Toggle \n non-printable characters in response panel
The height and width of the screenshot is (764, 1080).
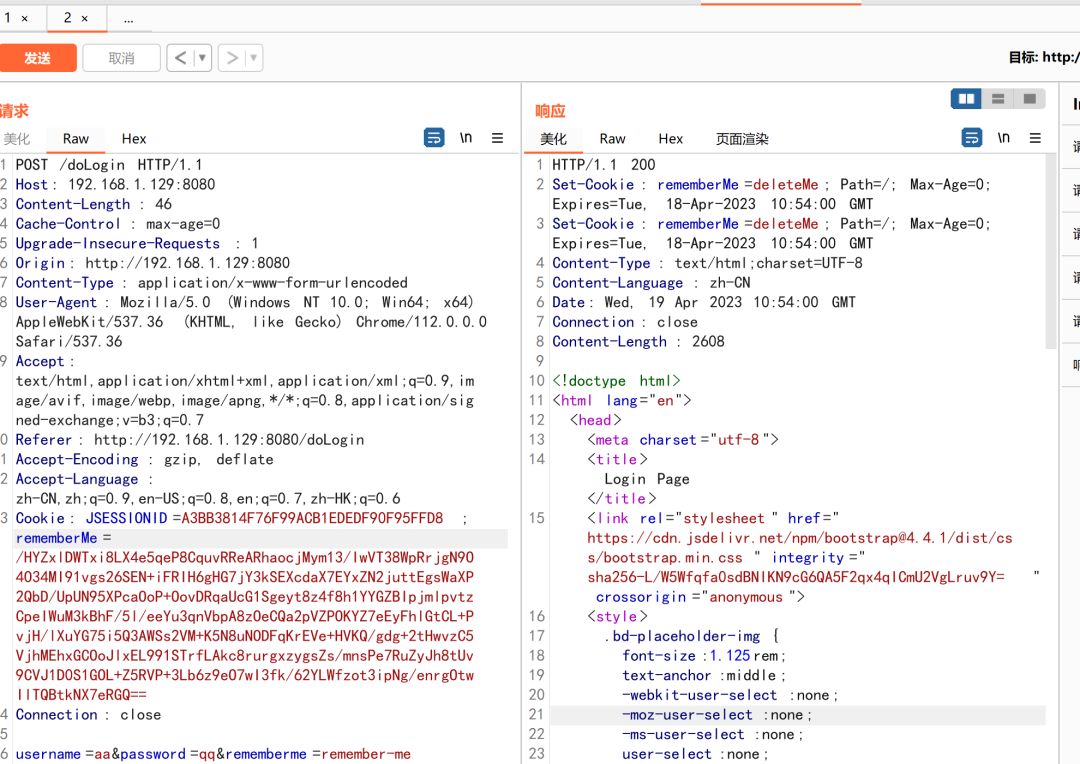(1004, 138)
